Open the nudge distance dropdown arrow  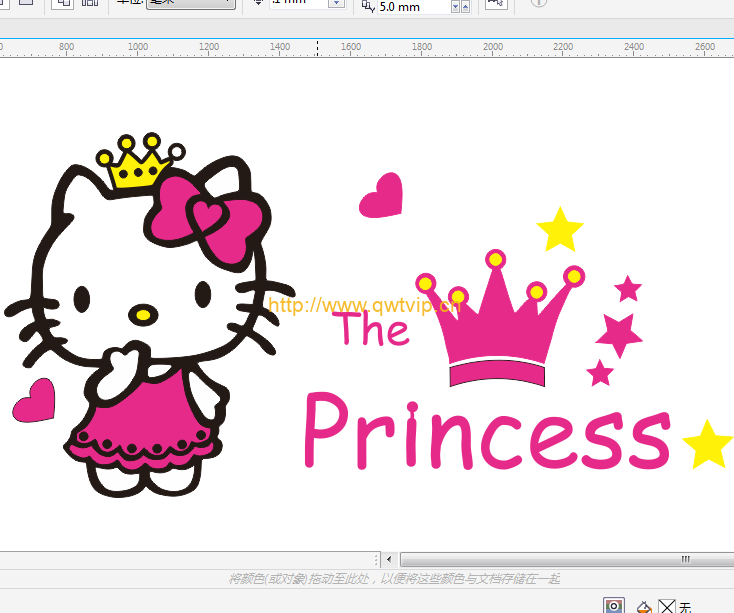(336, 3)
